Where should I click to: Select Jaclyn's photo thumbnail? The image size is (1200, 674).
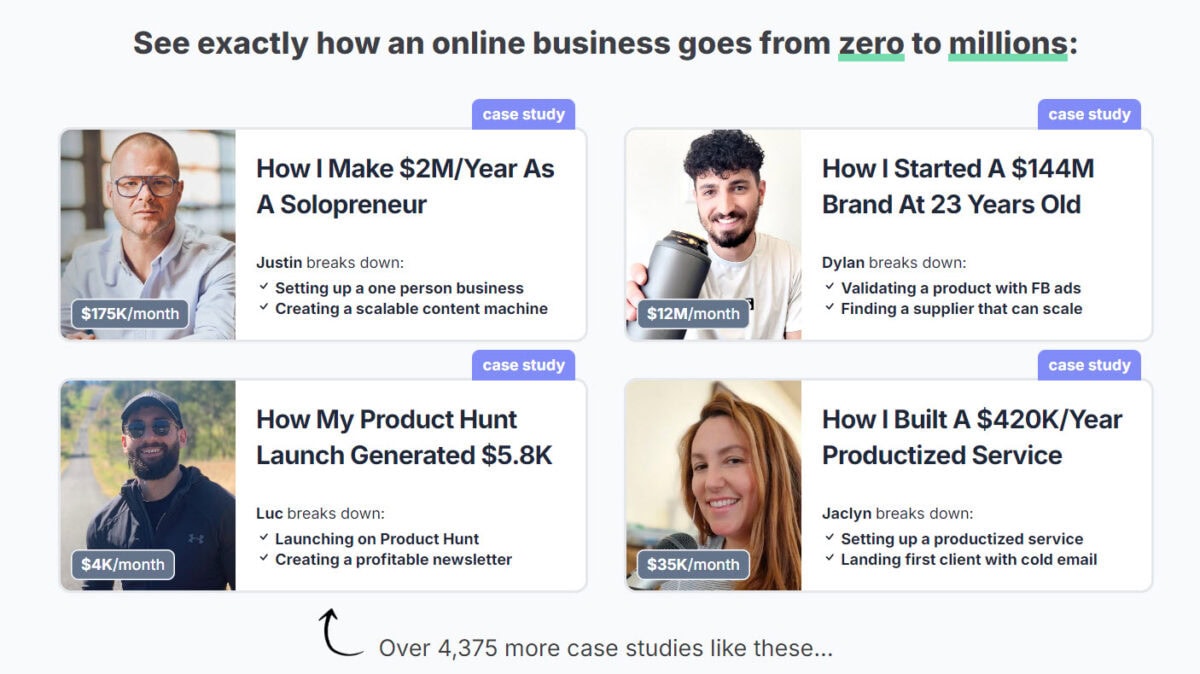pyautogui.click(x=714, y=485)
